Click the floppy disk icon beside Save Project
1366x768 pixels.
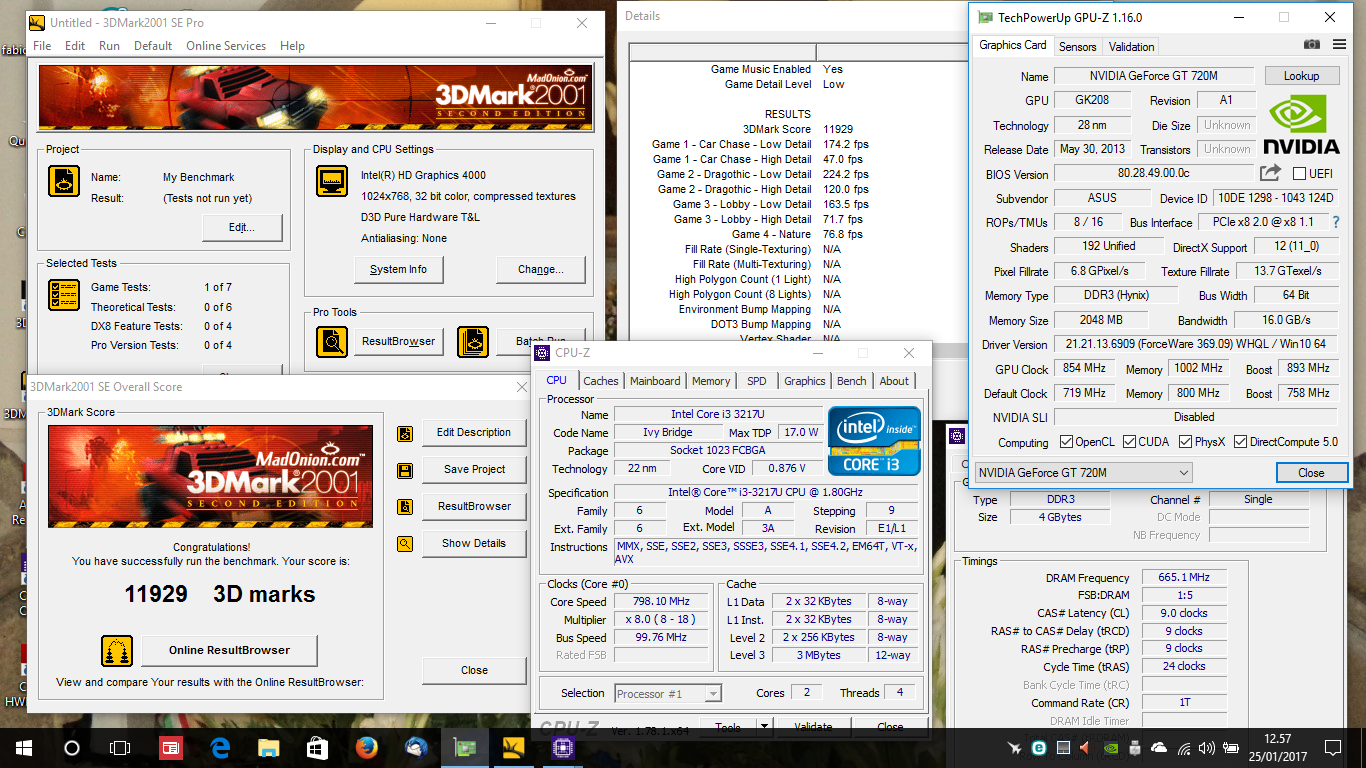pyautogui.click(x=404, y=470)
